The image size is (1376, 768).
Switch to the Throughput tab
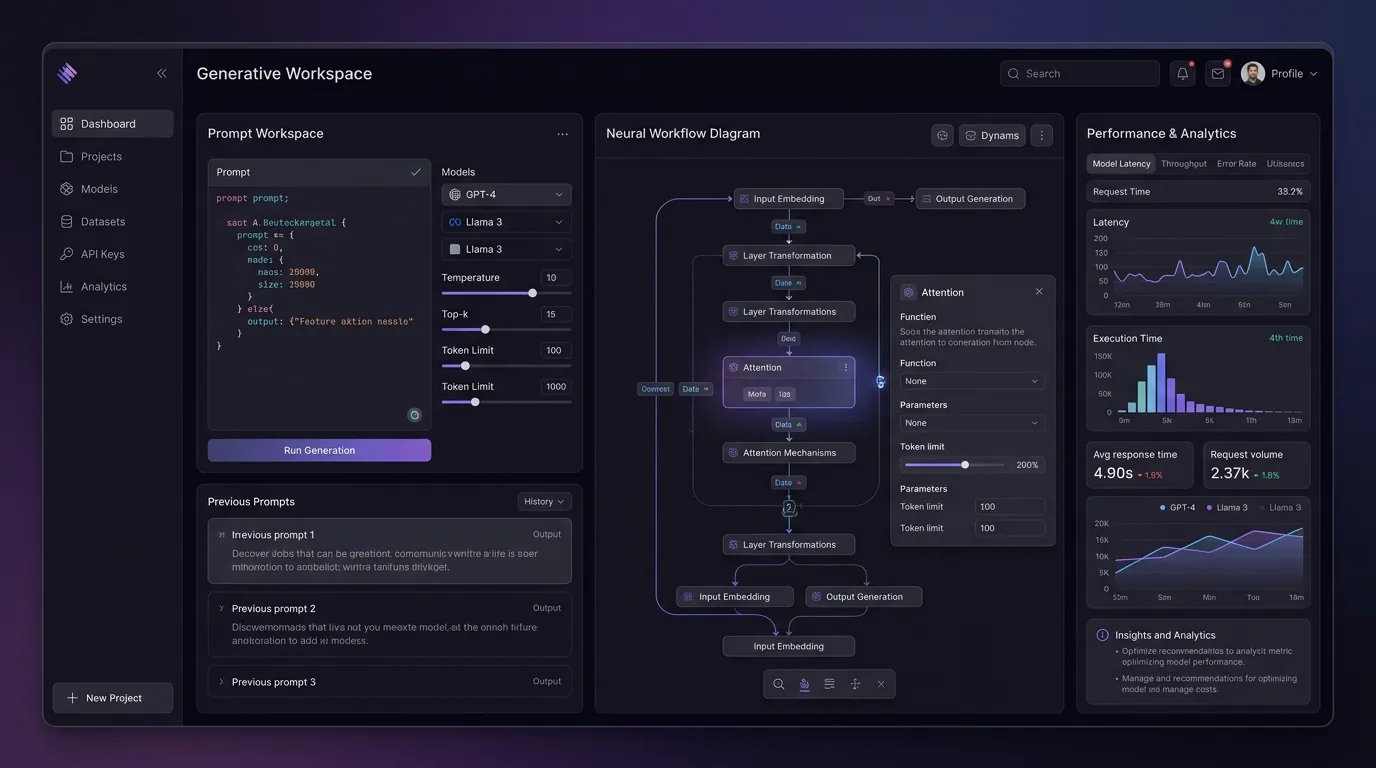pyautogui.click(x=1184, y=164)
